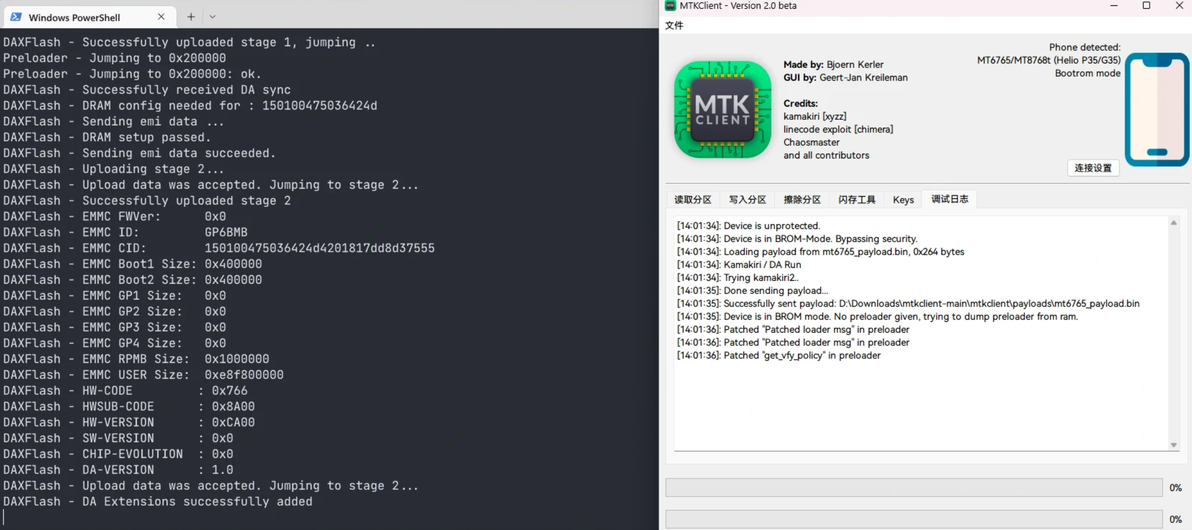
Task: Click 'Phone detected:' label
Action: (x=1085, y=47)
